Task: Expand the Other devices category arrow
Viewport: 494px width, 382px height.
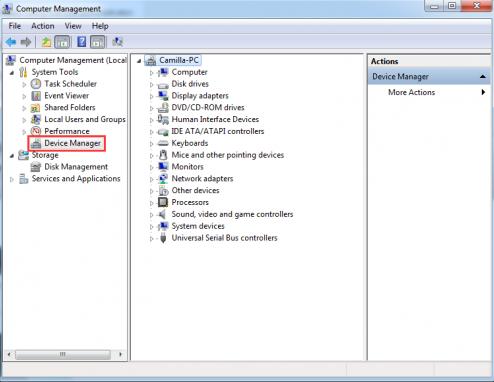Action: point(152,191)
